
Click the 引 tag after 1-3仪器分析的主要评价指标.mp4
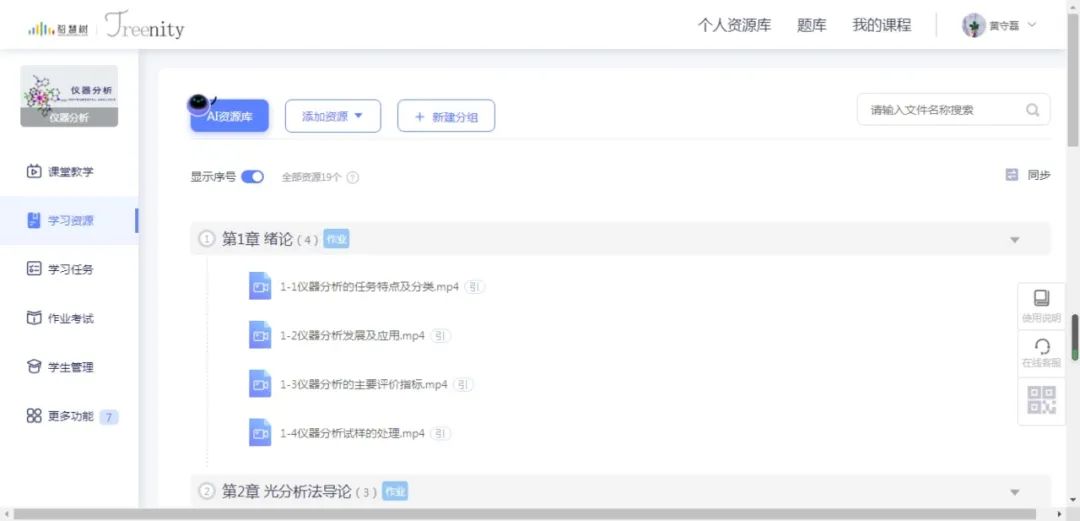click(x=464, y=385)
